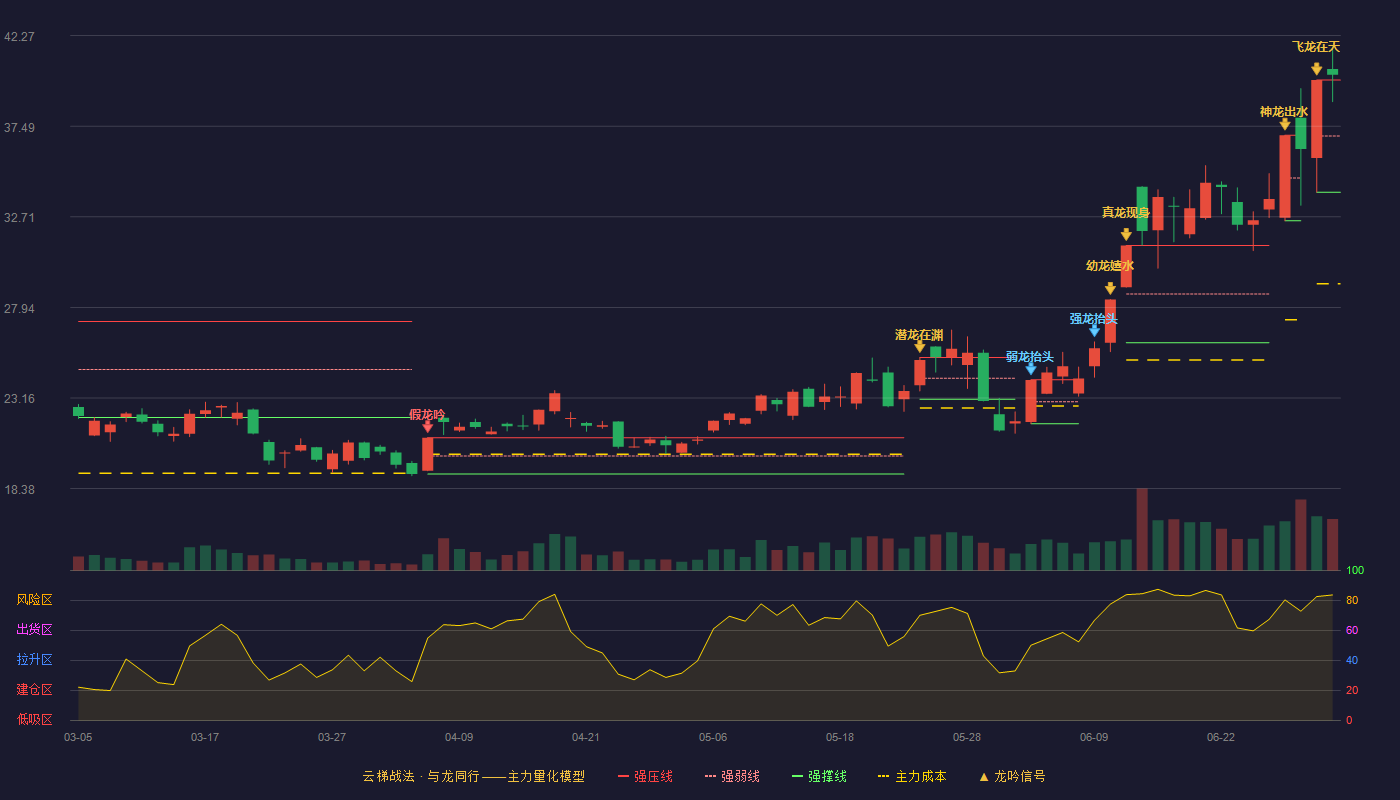Click the 神龙出水 signal arrow marker
Viewport: 1400px width, 800px height.
tap(1285, 124)
